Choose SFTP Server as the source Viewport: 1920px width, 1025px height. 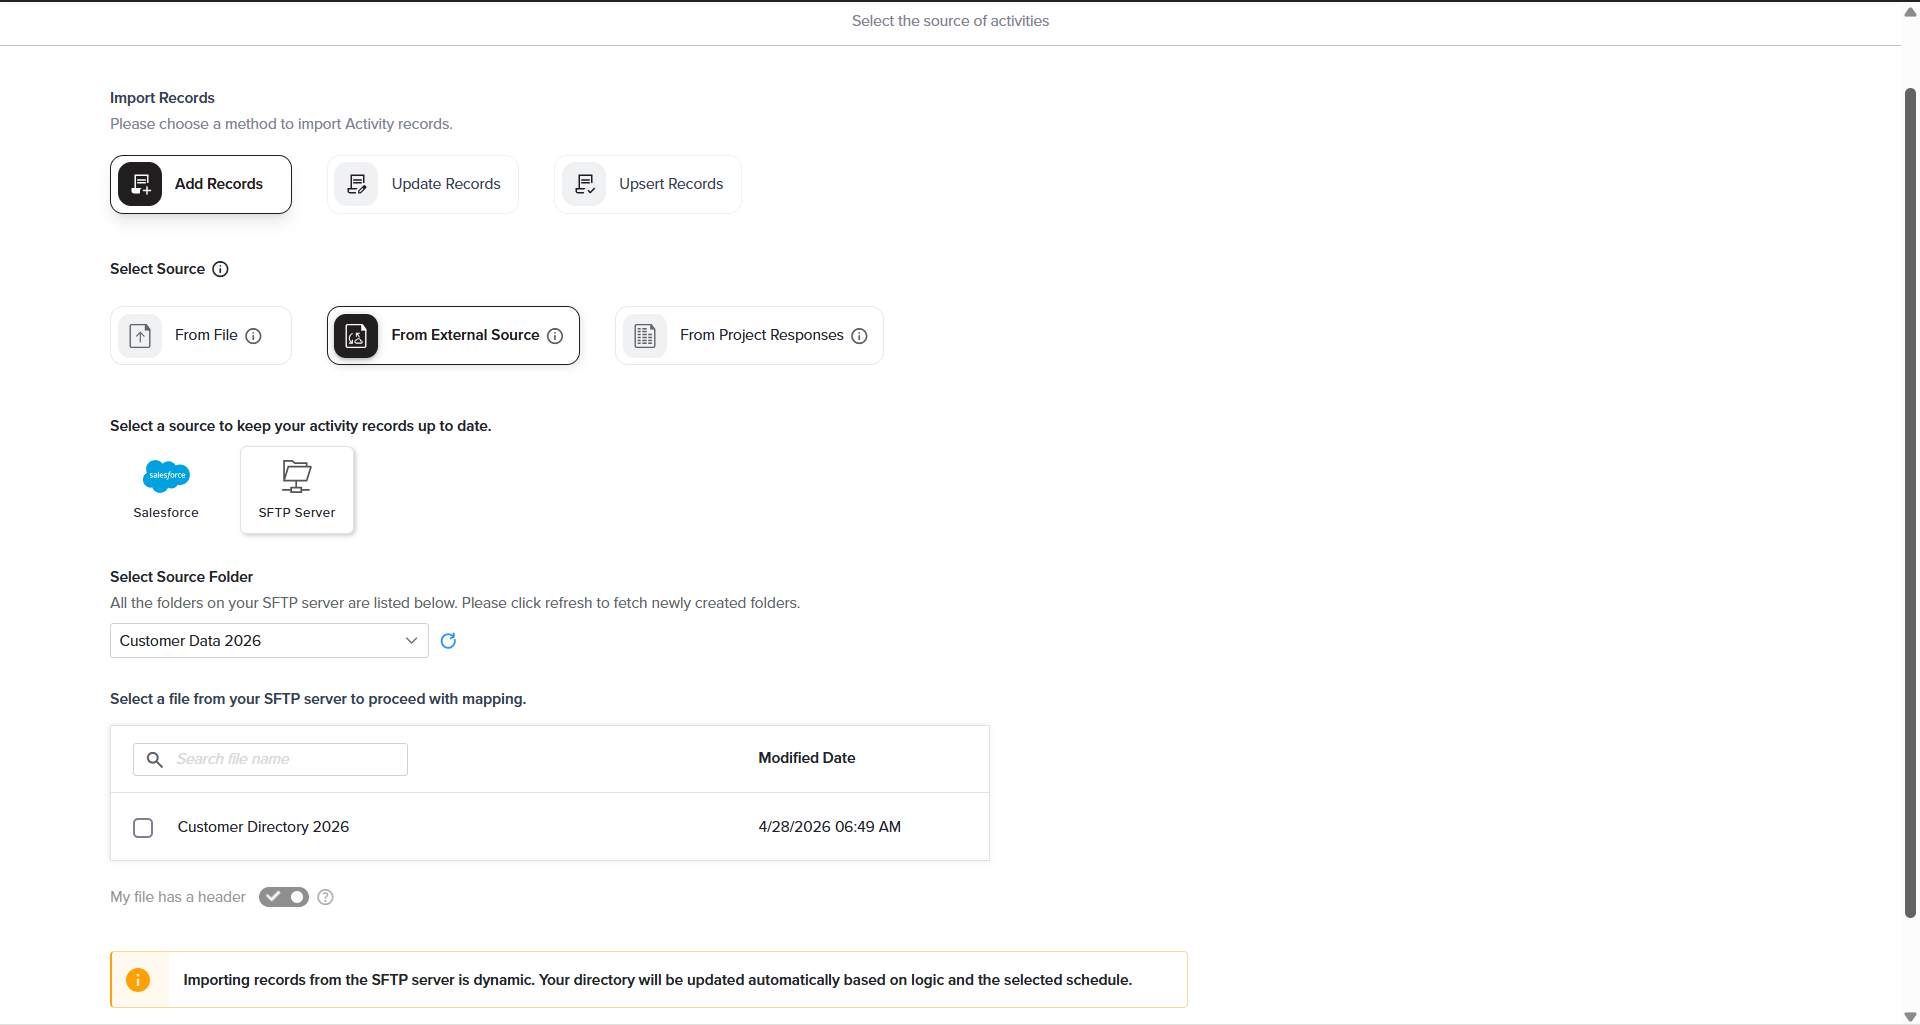pyautogui.click(x=297, y=490)
